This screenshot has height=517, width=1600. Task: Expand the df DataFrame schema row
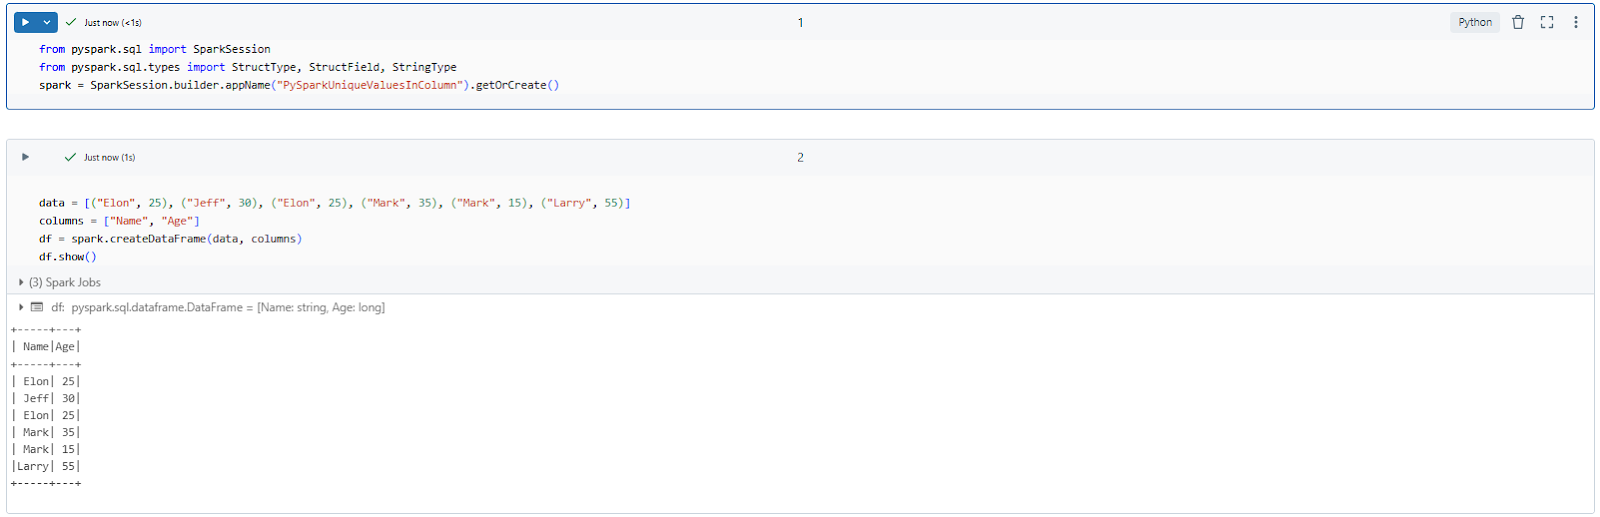point(21,307)
